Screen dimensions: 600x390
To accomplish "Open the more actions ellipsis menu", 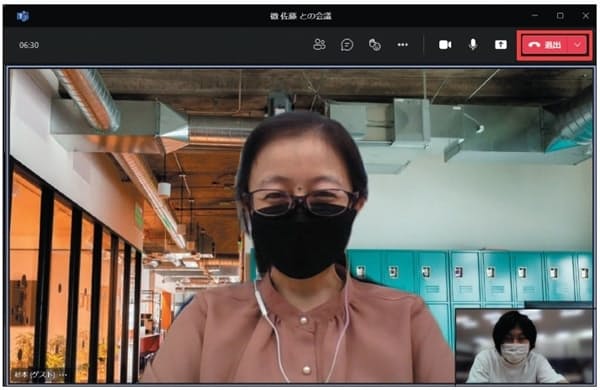I will (402, 45).
